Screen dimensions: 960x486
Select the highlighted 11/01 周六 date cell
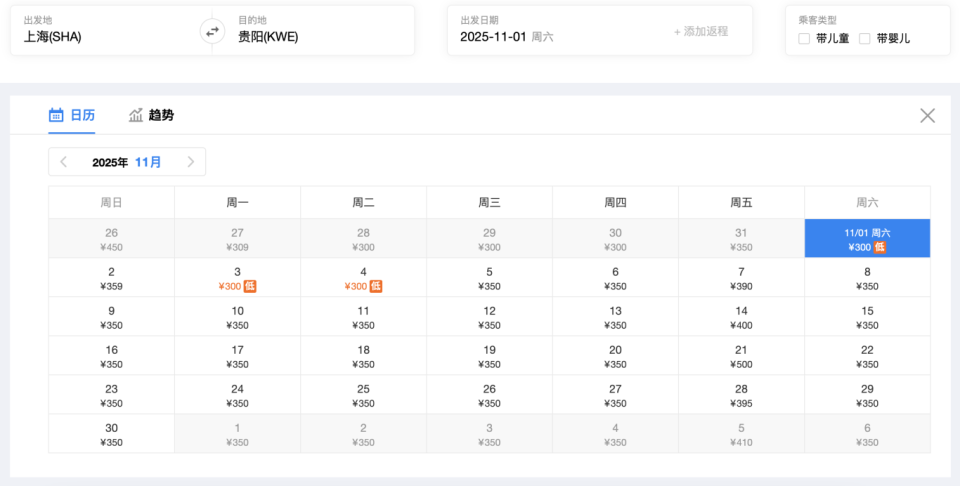[867, 239]
